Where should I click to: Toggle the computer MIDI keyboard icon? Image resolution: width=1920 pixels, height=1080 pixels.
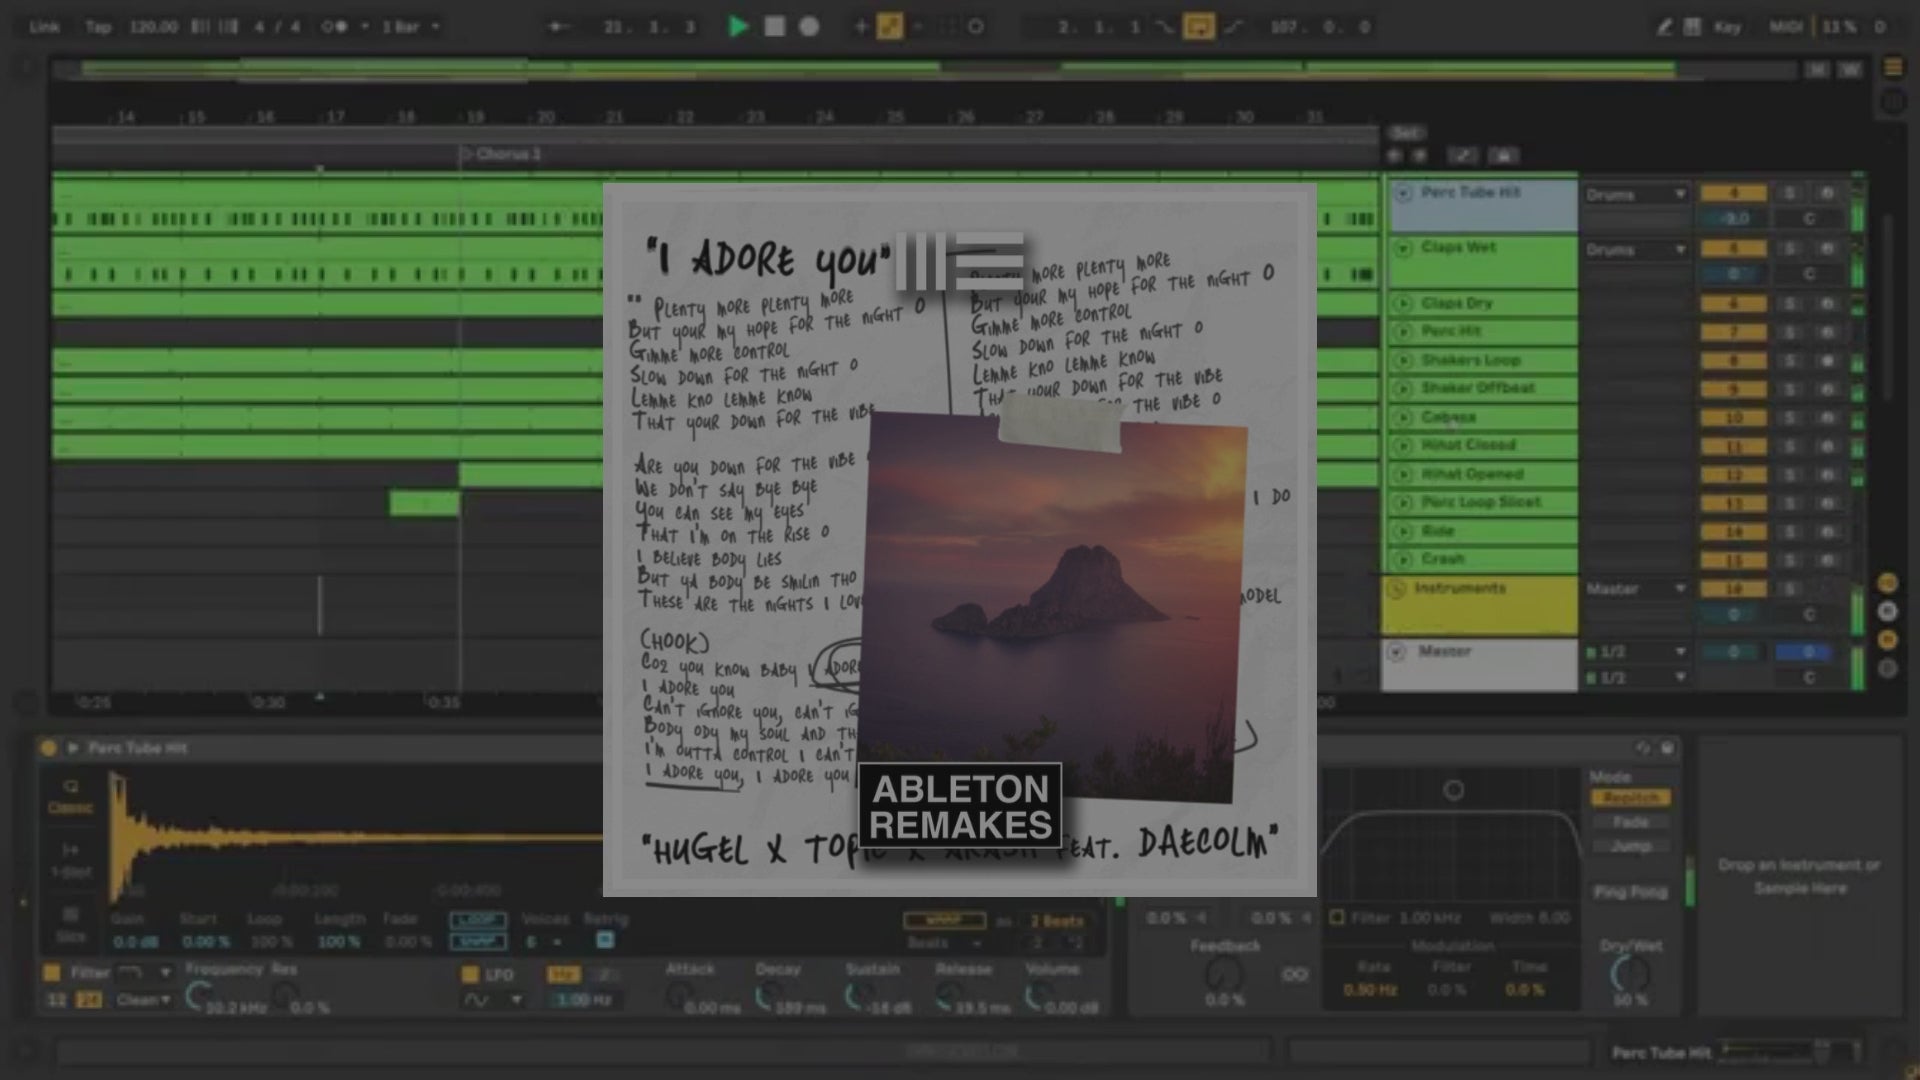pos(1692,27)
